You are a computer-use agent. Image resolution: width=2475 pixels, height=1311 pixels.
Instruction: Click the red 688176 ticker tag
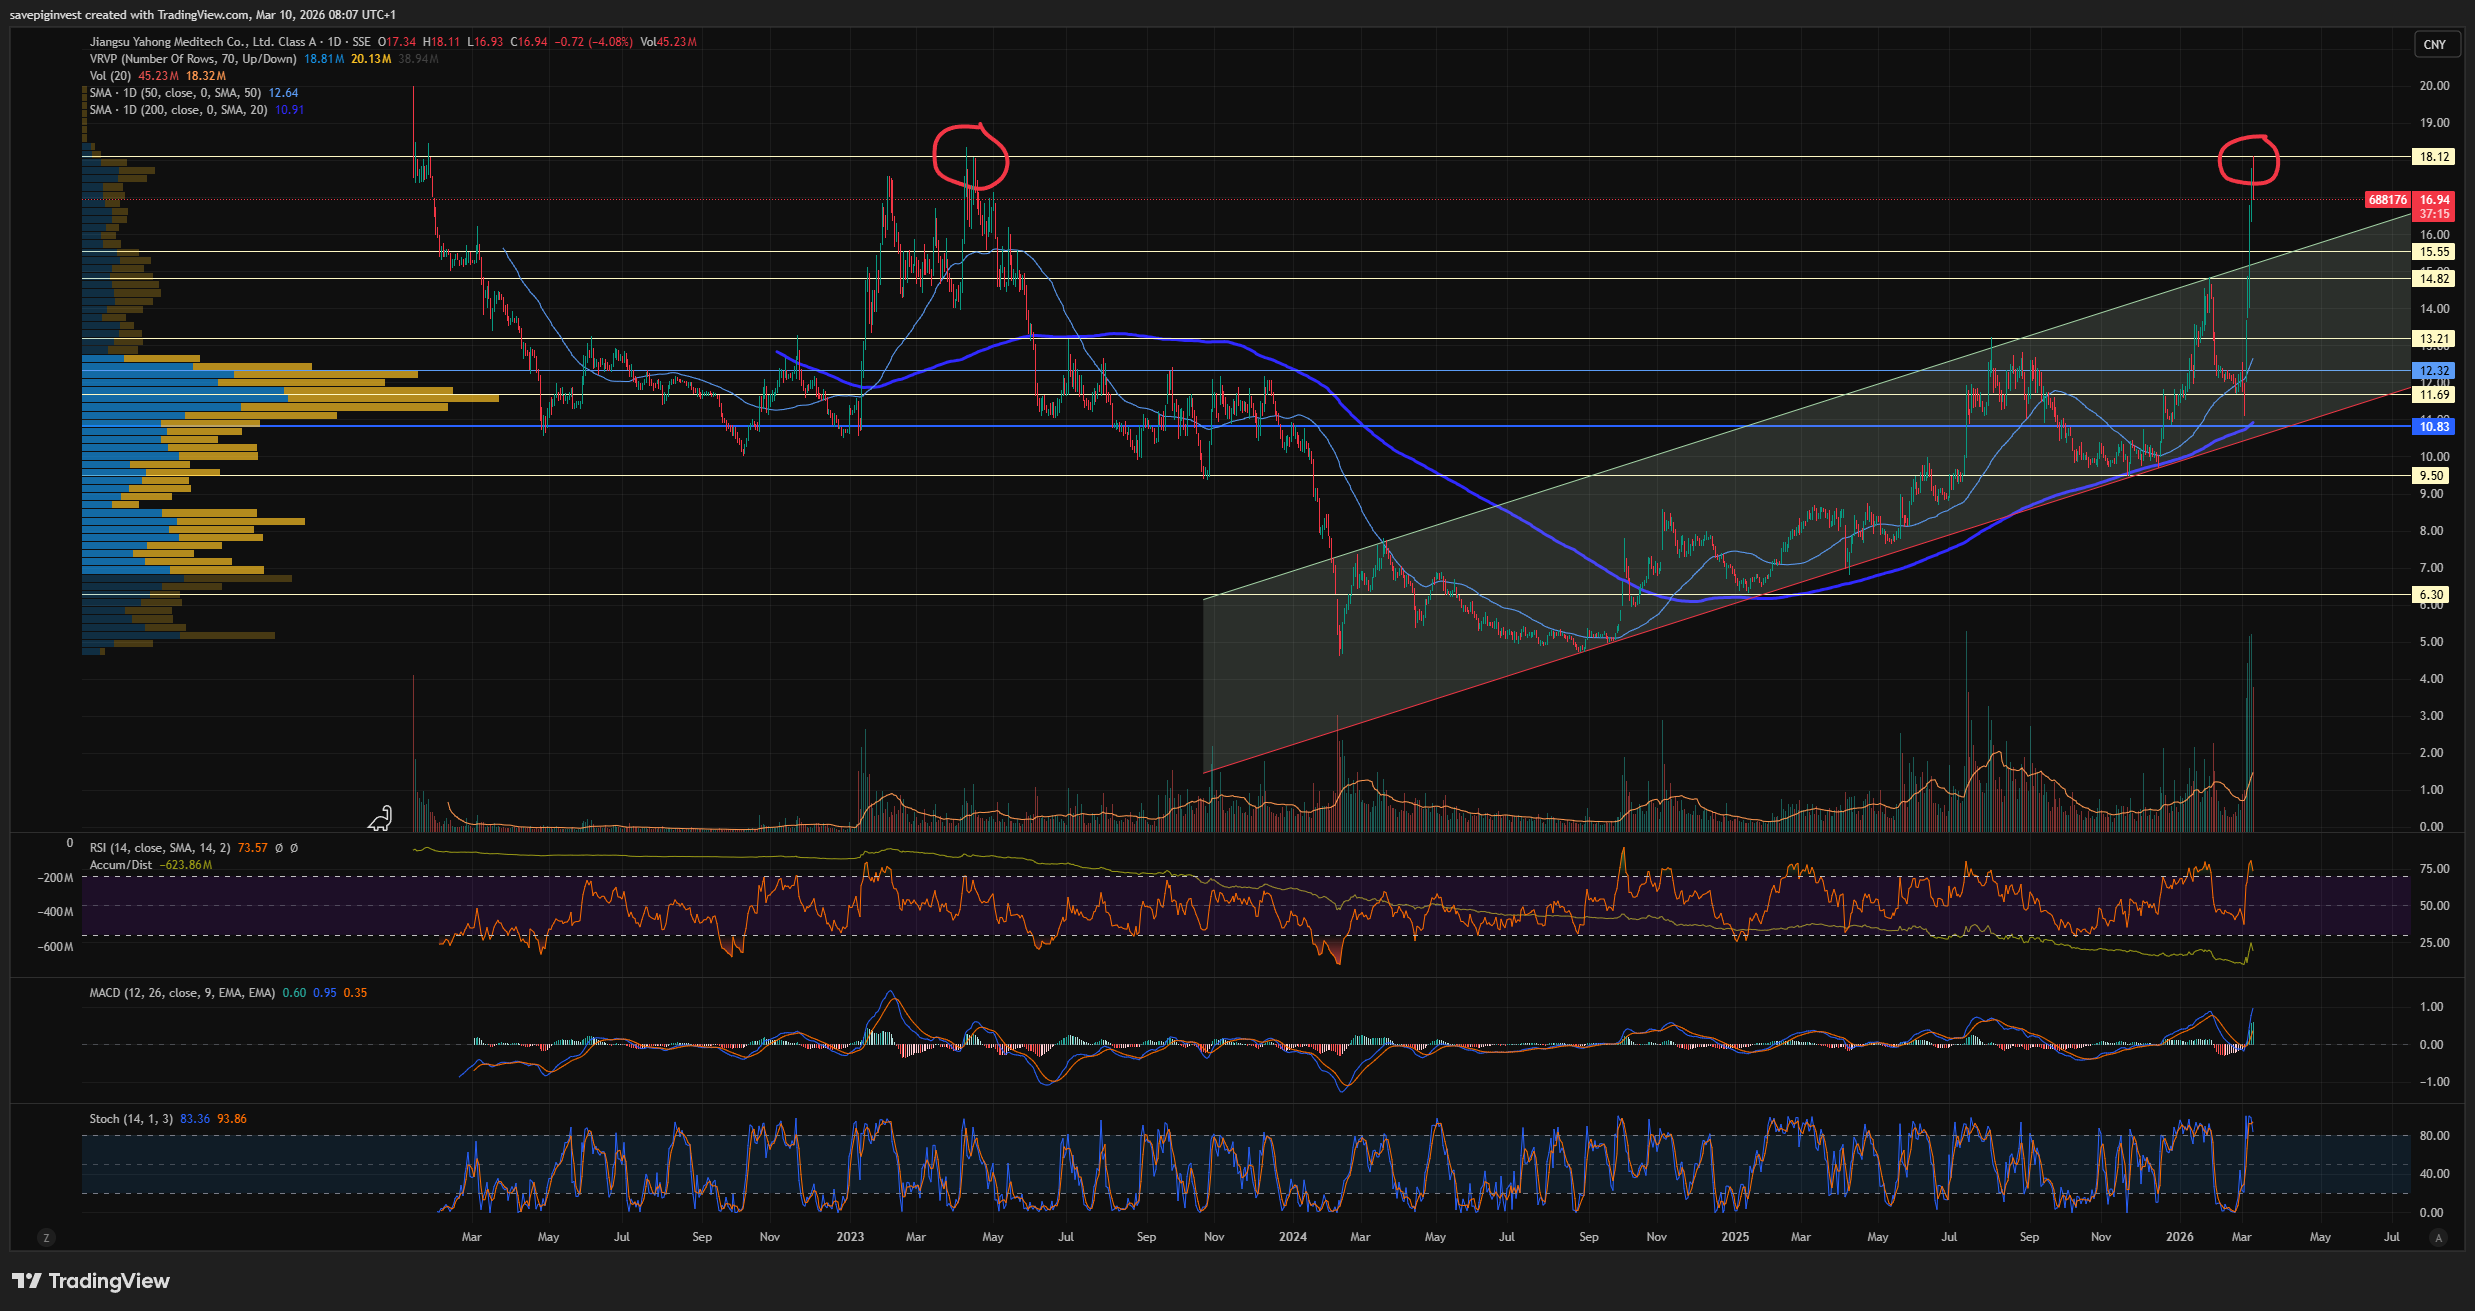pos(2387,200)
